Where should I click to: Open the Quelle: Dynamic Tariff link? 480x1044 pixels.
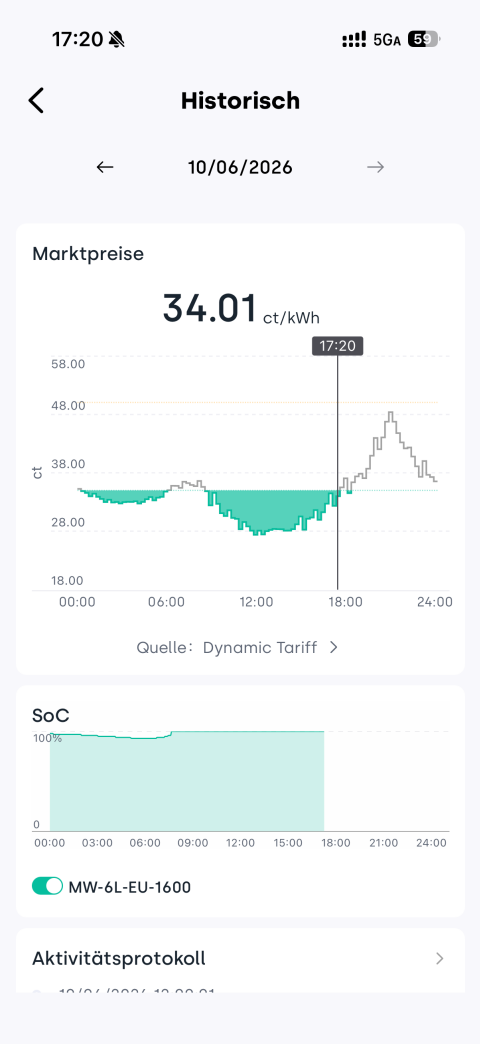pyautogui.click(x=238, y=647)
